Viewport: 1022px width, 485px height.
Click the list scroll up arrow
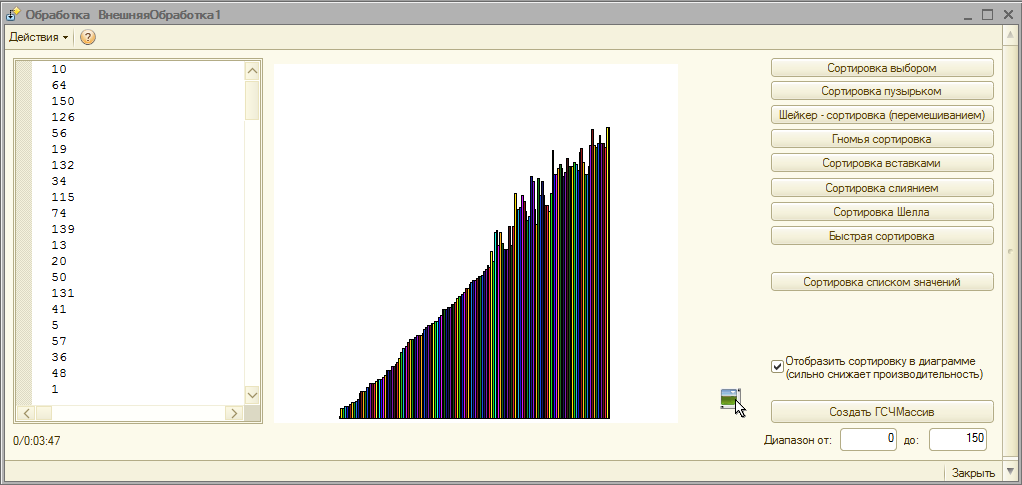point(252,70)
